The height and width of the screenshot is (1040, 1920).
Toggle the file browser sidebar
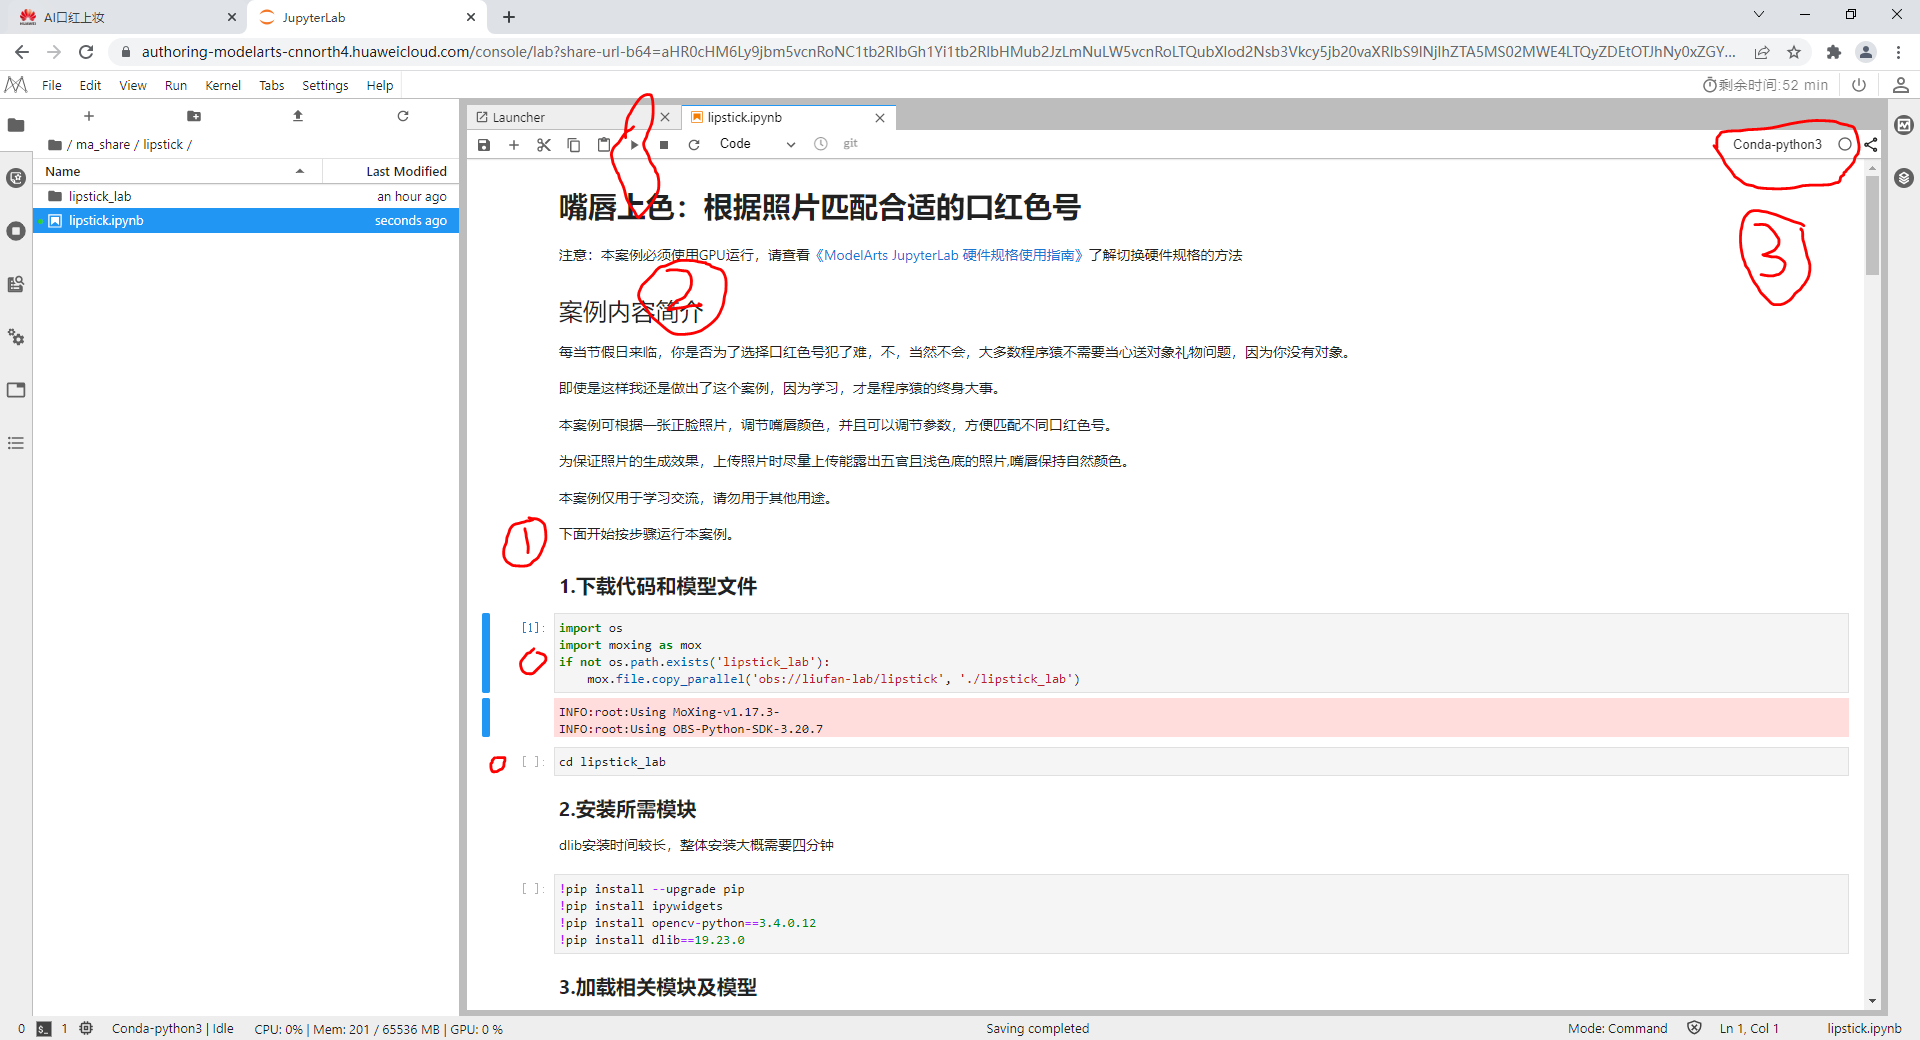click(x=16, y=126)
